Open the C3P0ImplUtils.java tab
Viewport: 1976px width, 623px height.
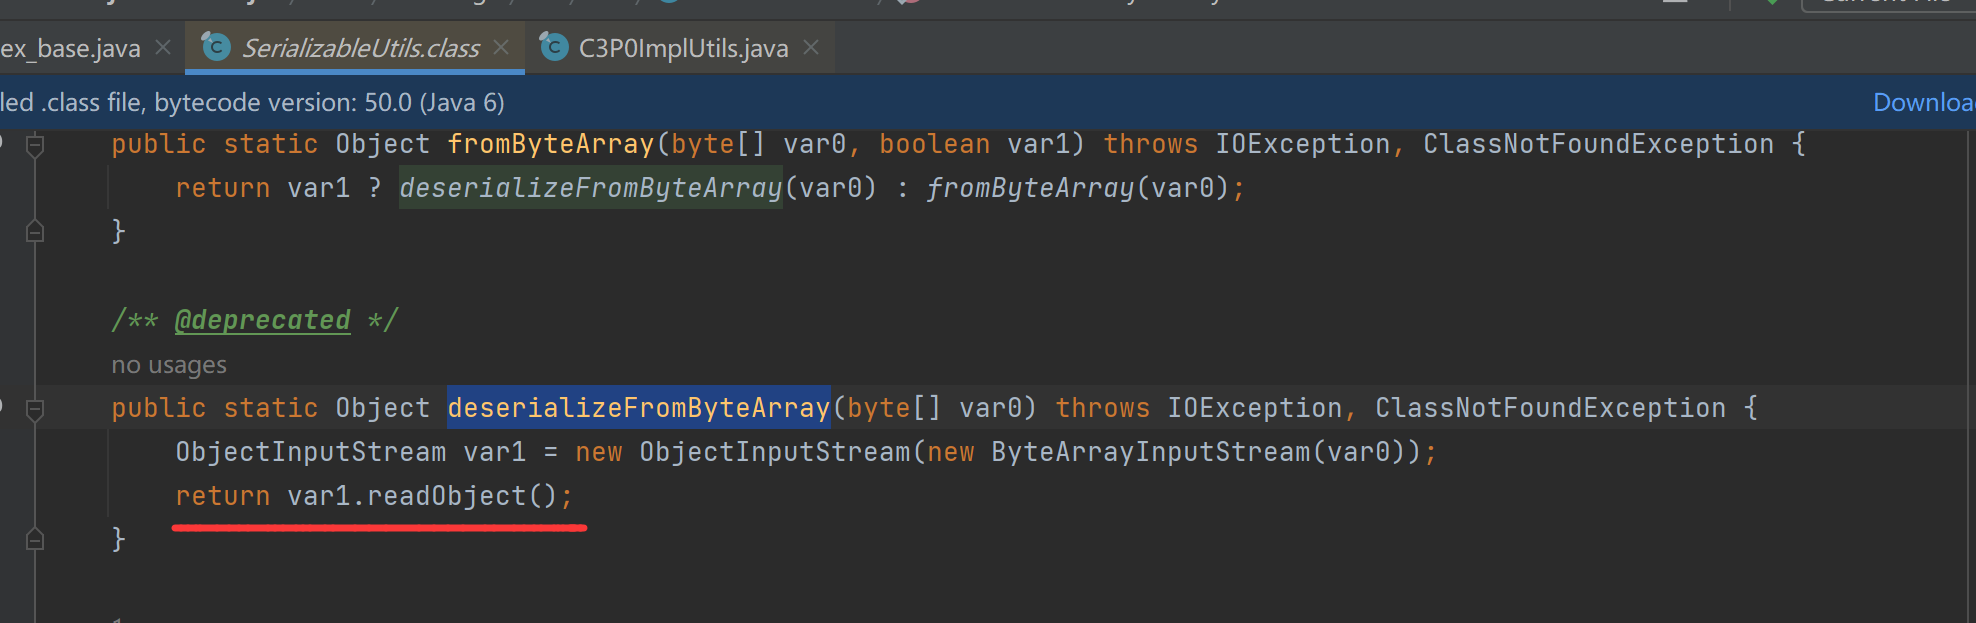[683, 48]
